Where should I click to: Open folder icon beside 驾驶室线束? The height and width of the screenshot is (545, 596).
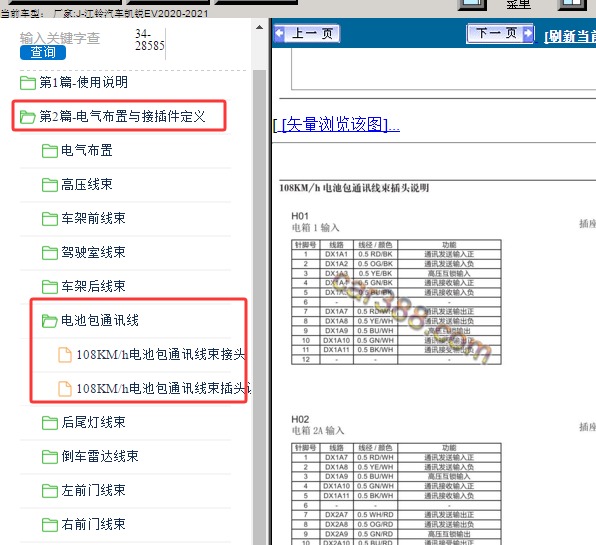50,252
